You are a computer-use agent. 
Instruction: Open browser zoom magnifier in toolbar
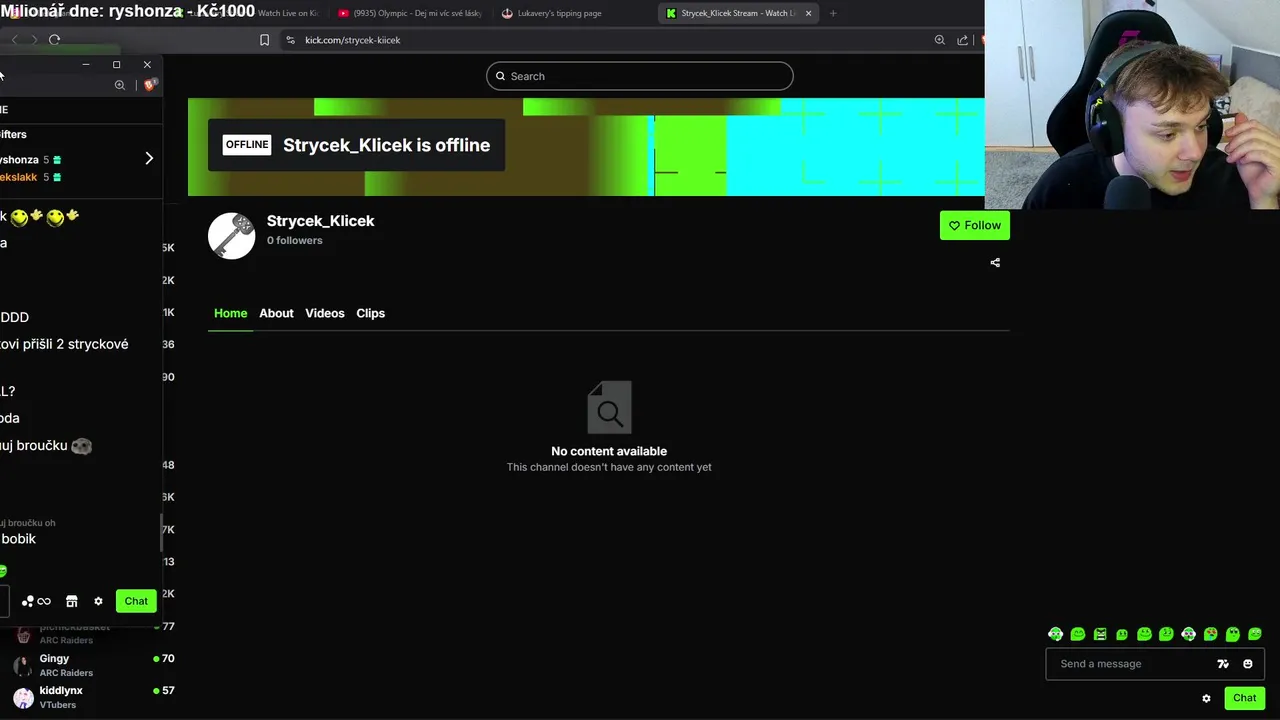coord(939,40)
